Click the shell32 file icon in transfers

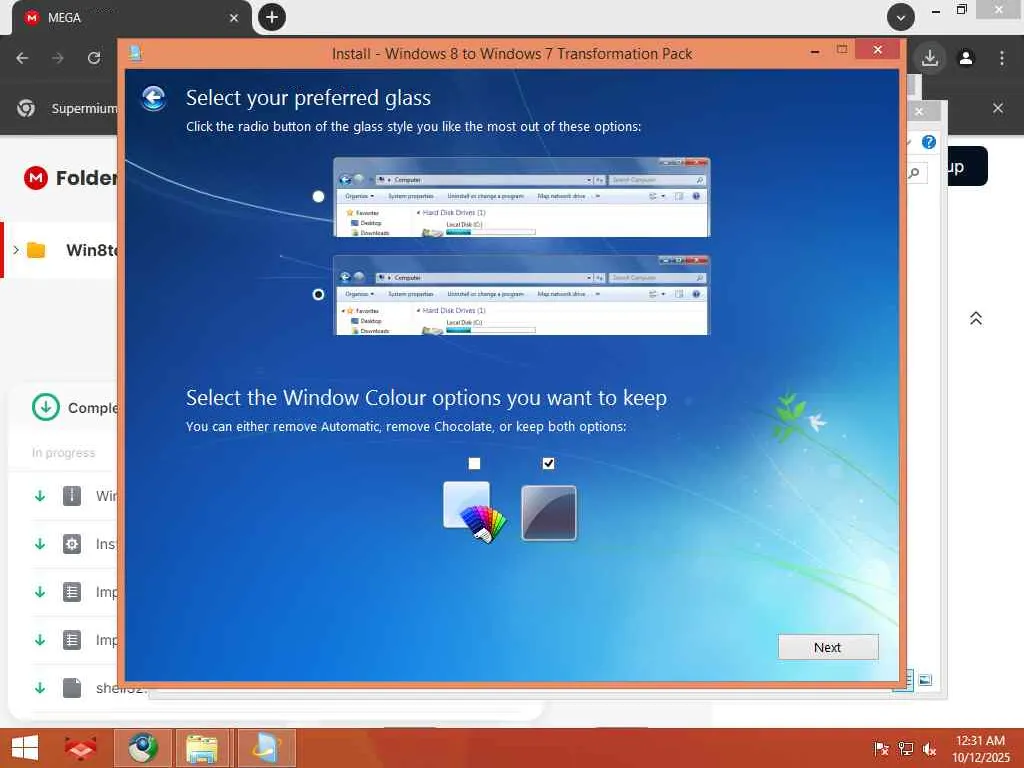(72, 688)
